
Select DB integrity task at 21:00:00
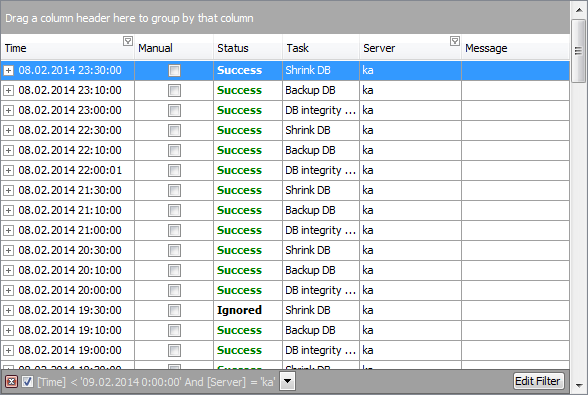[x=321, y=230]
